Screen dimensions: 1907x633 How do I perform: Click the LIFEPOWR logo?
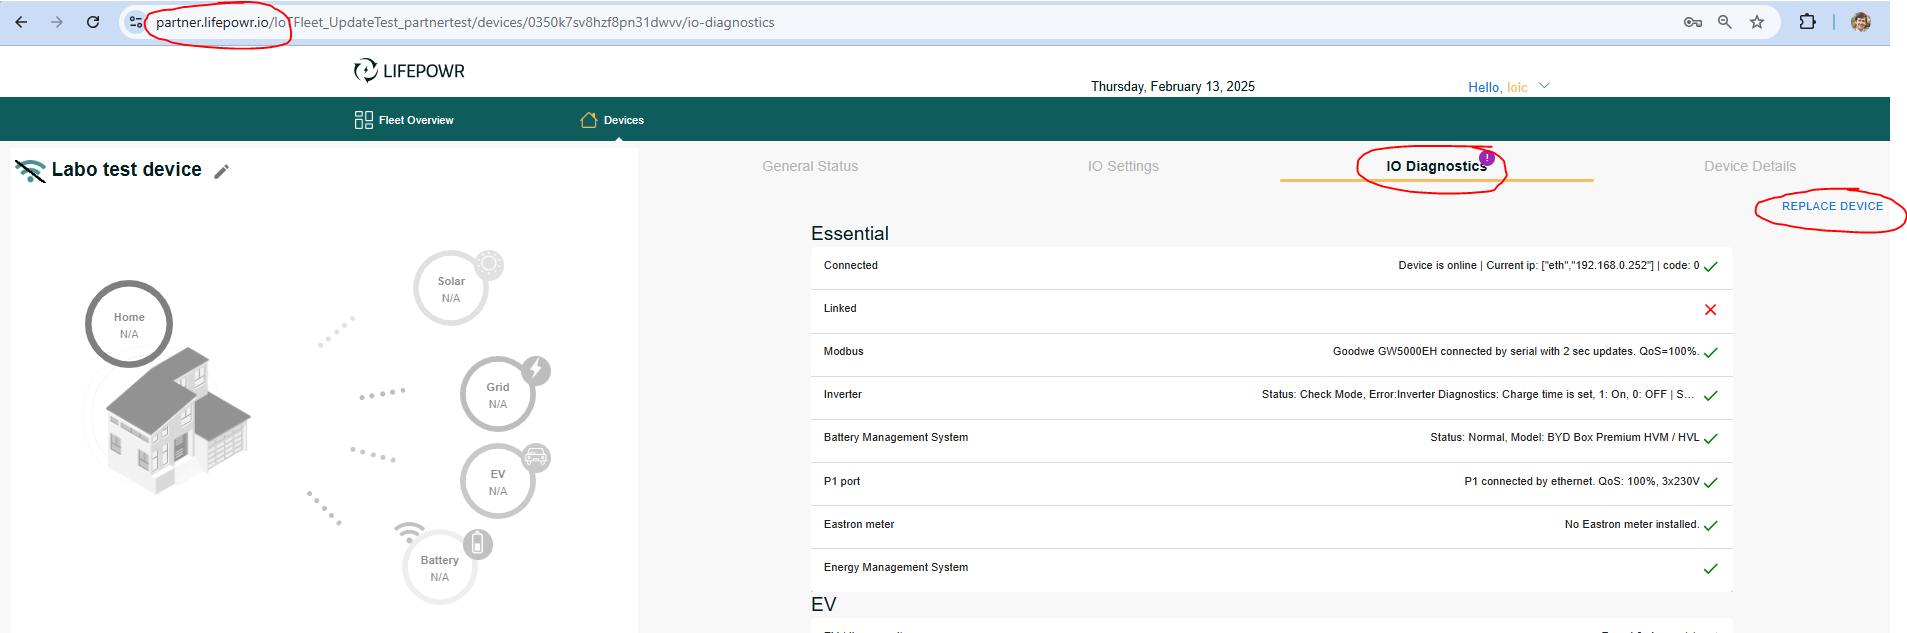point(409,71)
